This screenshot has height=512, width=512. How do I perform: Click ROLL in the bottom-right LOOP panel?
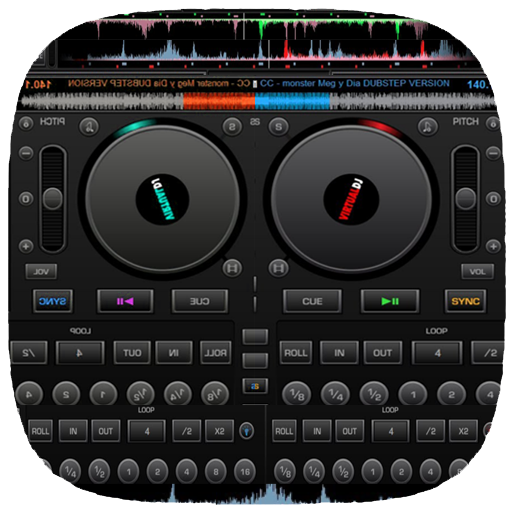click(284, 431)
